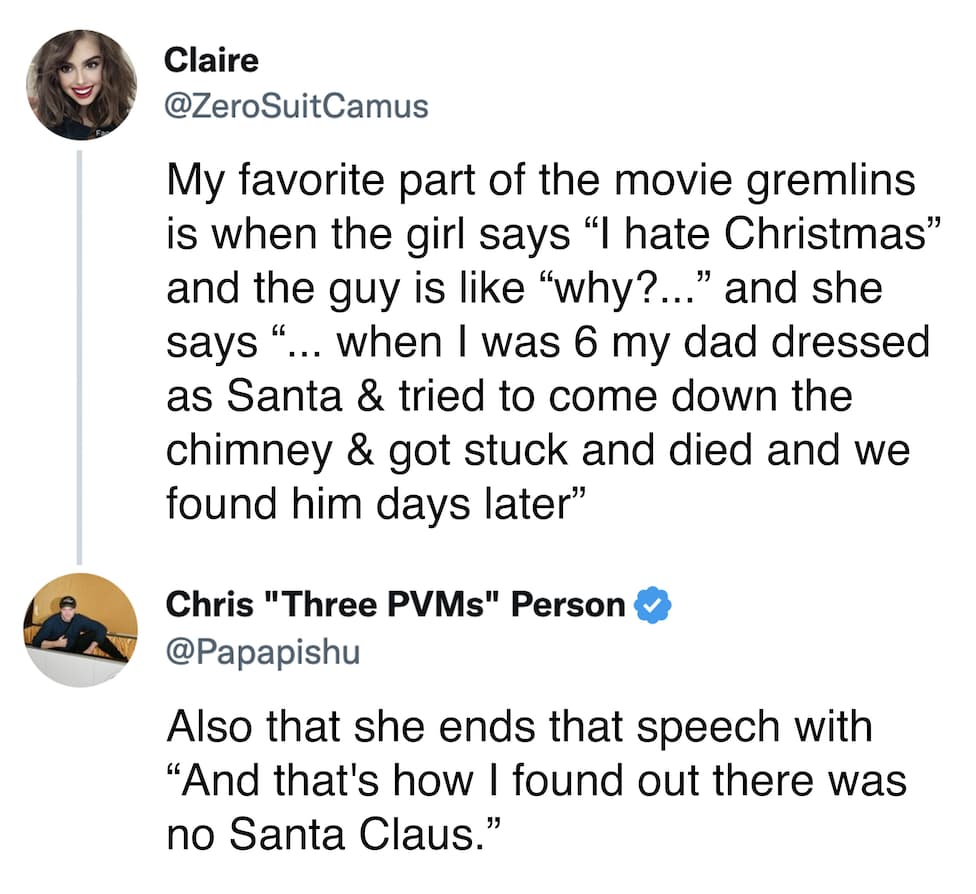Open Chris's profile avatar
The height and width of the screenshot is (894, 976).
point(81,630)
